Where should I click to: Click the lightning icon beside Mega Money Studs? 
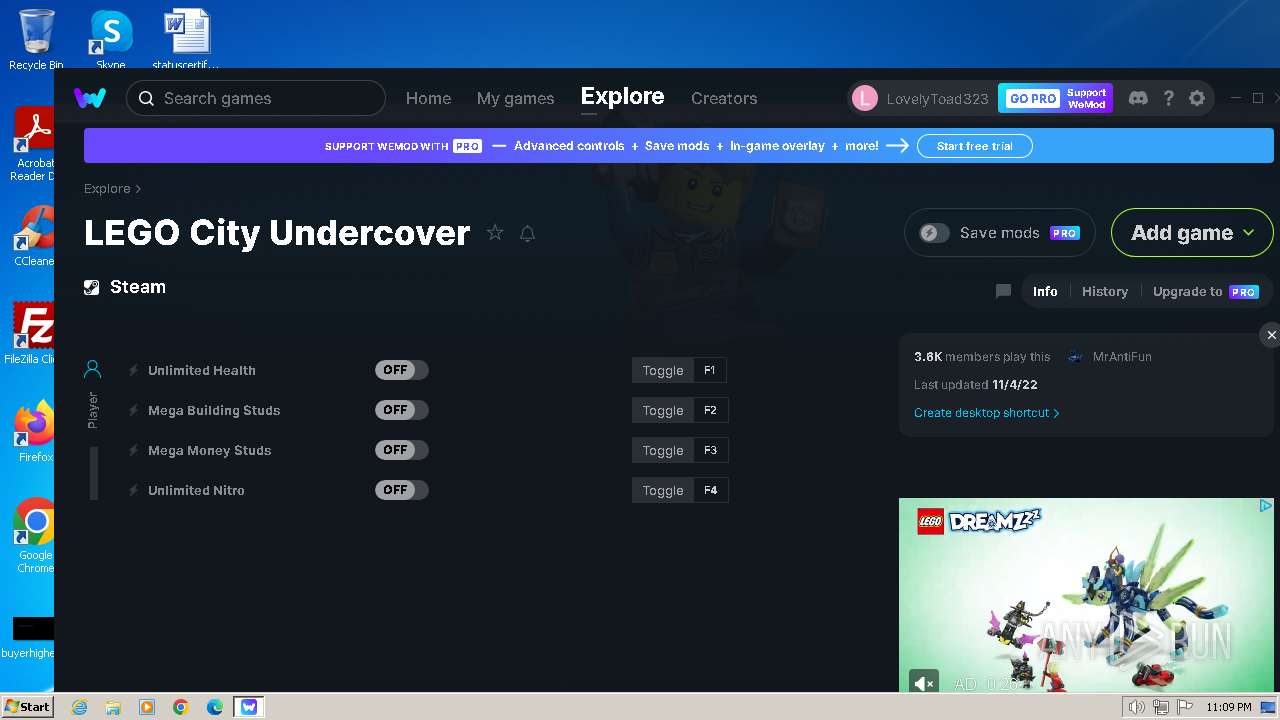[133, 450]
